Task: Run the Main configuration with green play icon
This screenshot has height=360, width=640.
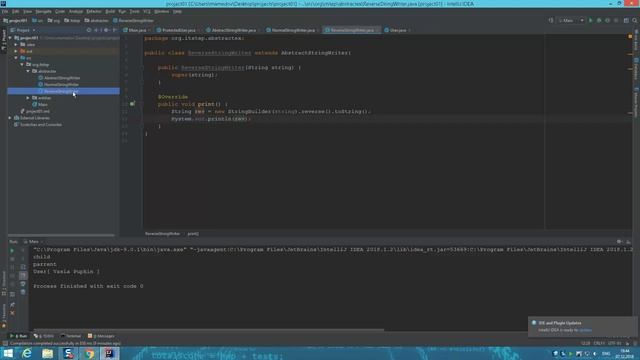Action: 590,20
